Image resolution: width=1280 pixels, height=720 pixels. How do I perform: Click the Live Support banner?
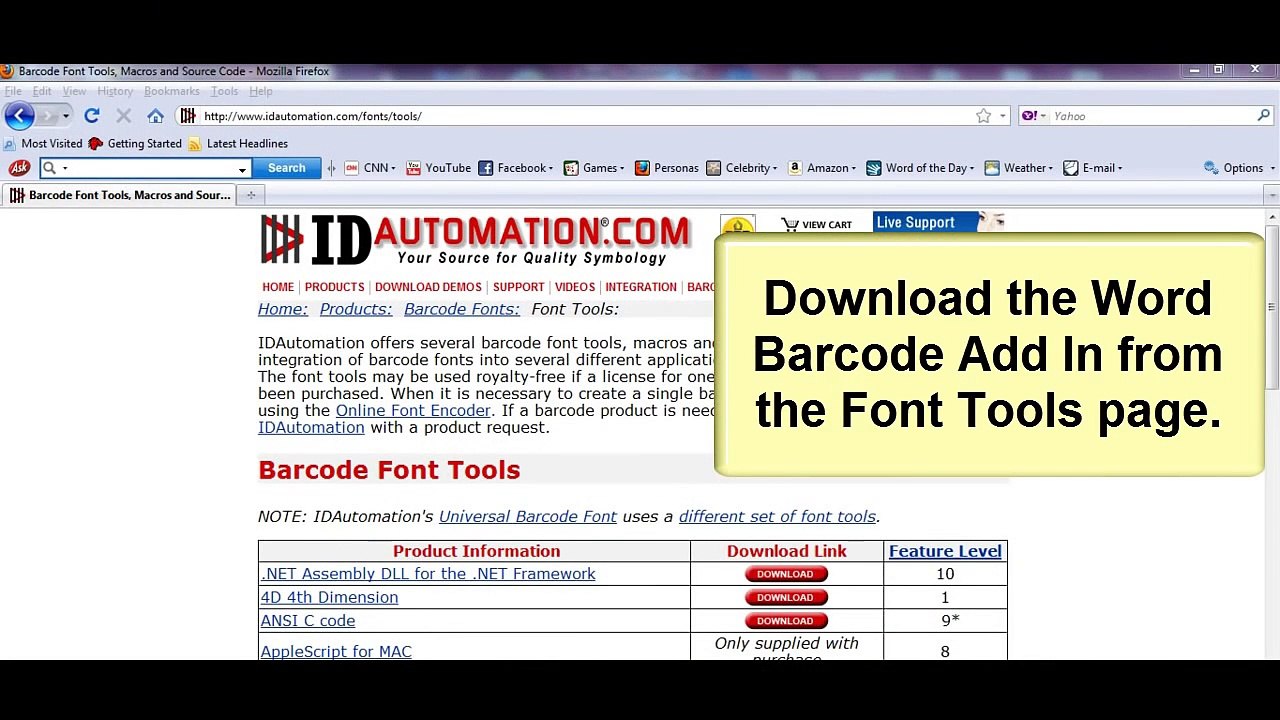coord(938,222)
